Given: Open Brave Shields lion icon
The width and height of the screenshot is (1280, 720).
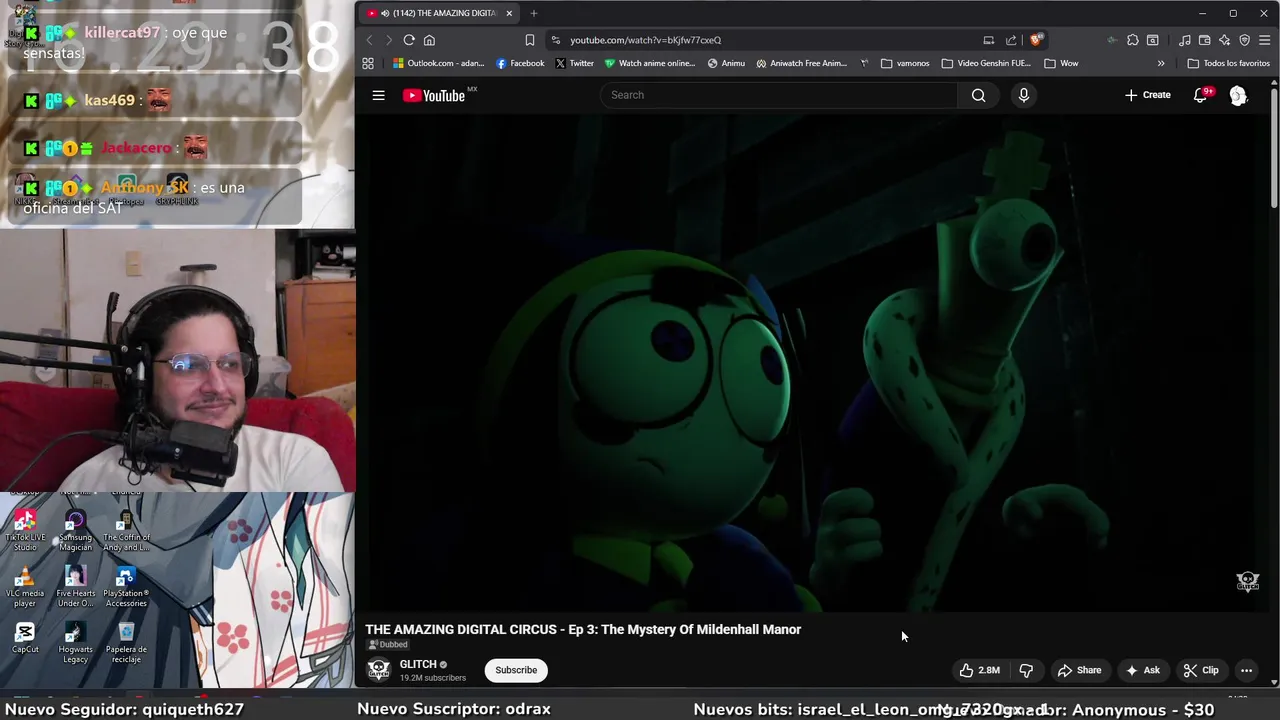Looking at the screenshot, I should pyautogui.click(x=1036, y=40).
